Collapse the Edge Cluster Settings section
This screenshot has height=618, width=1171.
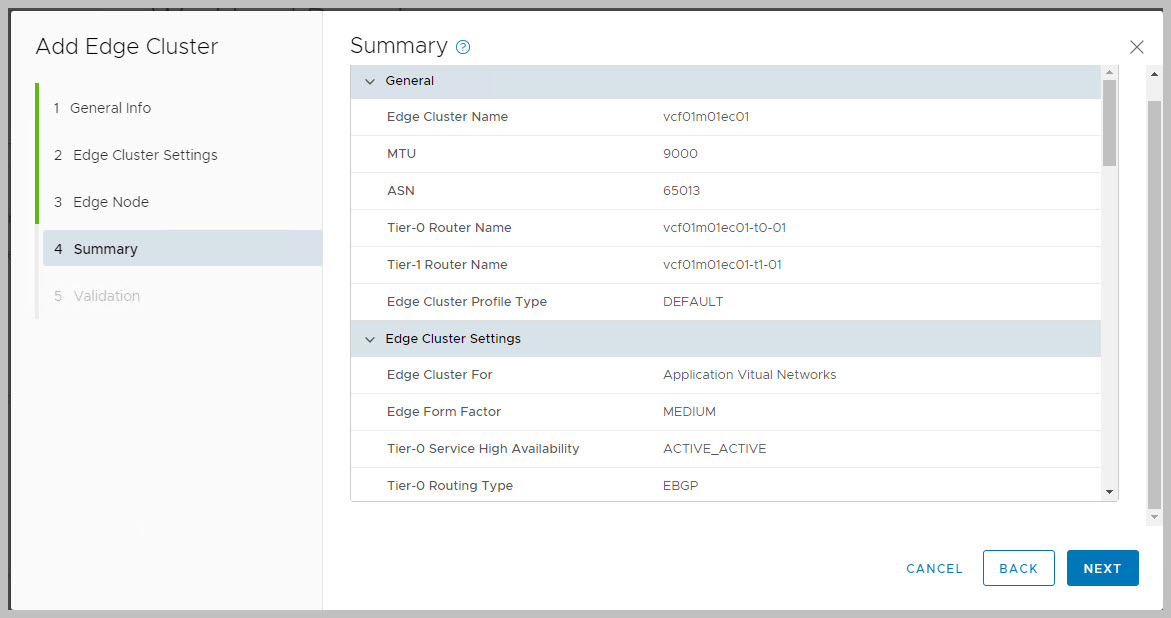tap(370, 339)
